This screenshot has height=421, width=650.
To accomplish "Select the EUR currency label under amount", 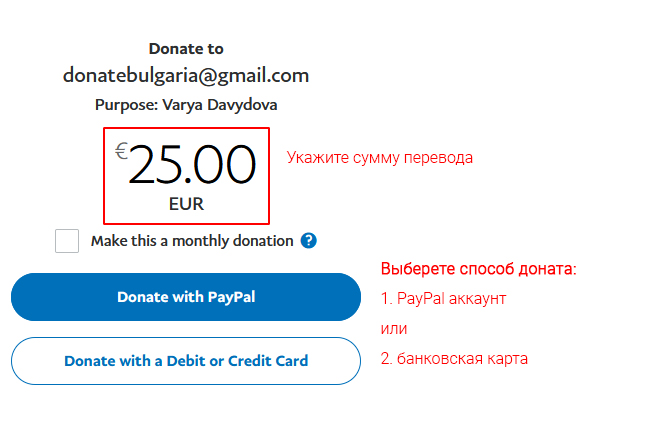I will click(186, 204).
